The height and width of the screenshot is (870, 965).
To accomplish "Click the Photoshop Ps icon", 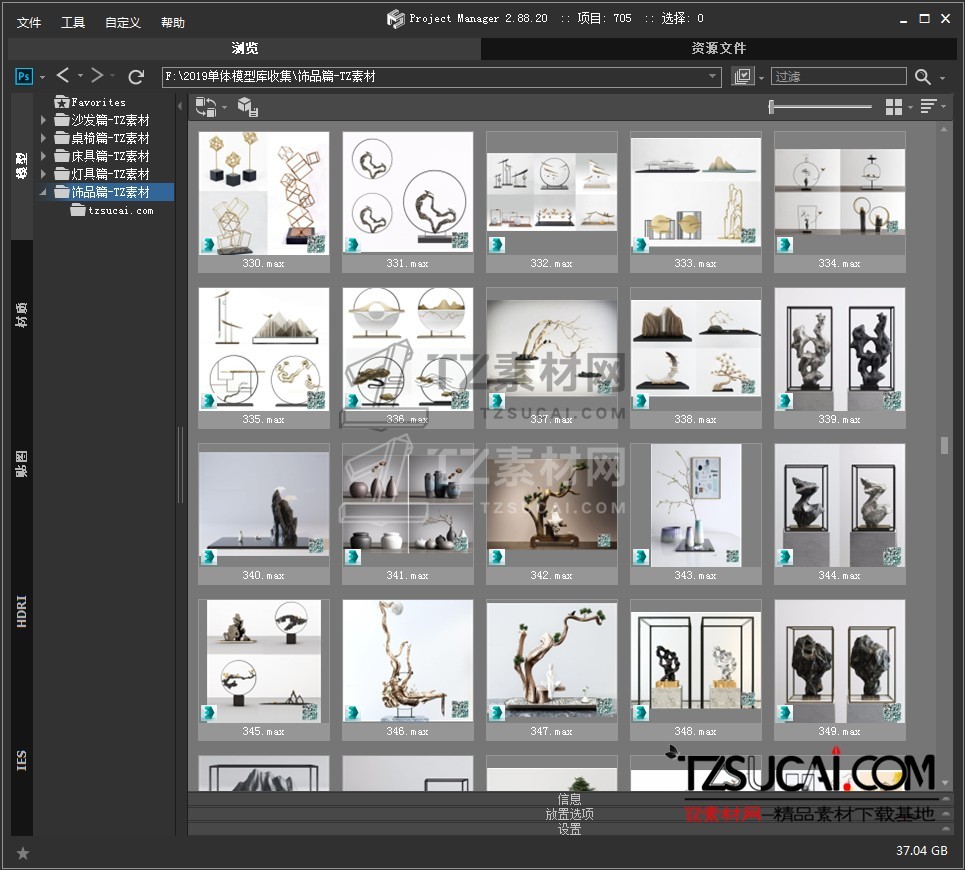I will [25, 76].
